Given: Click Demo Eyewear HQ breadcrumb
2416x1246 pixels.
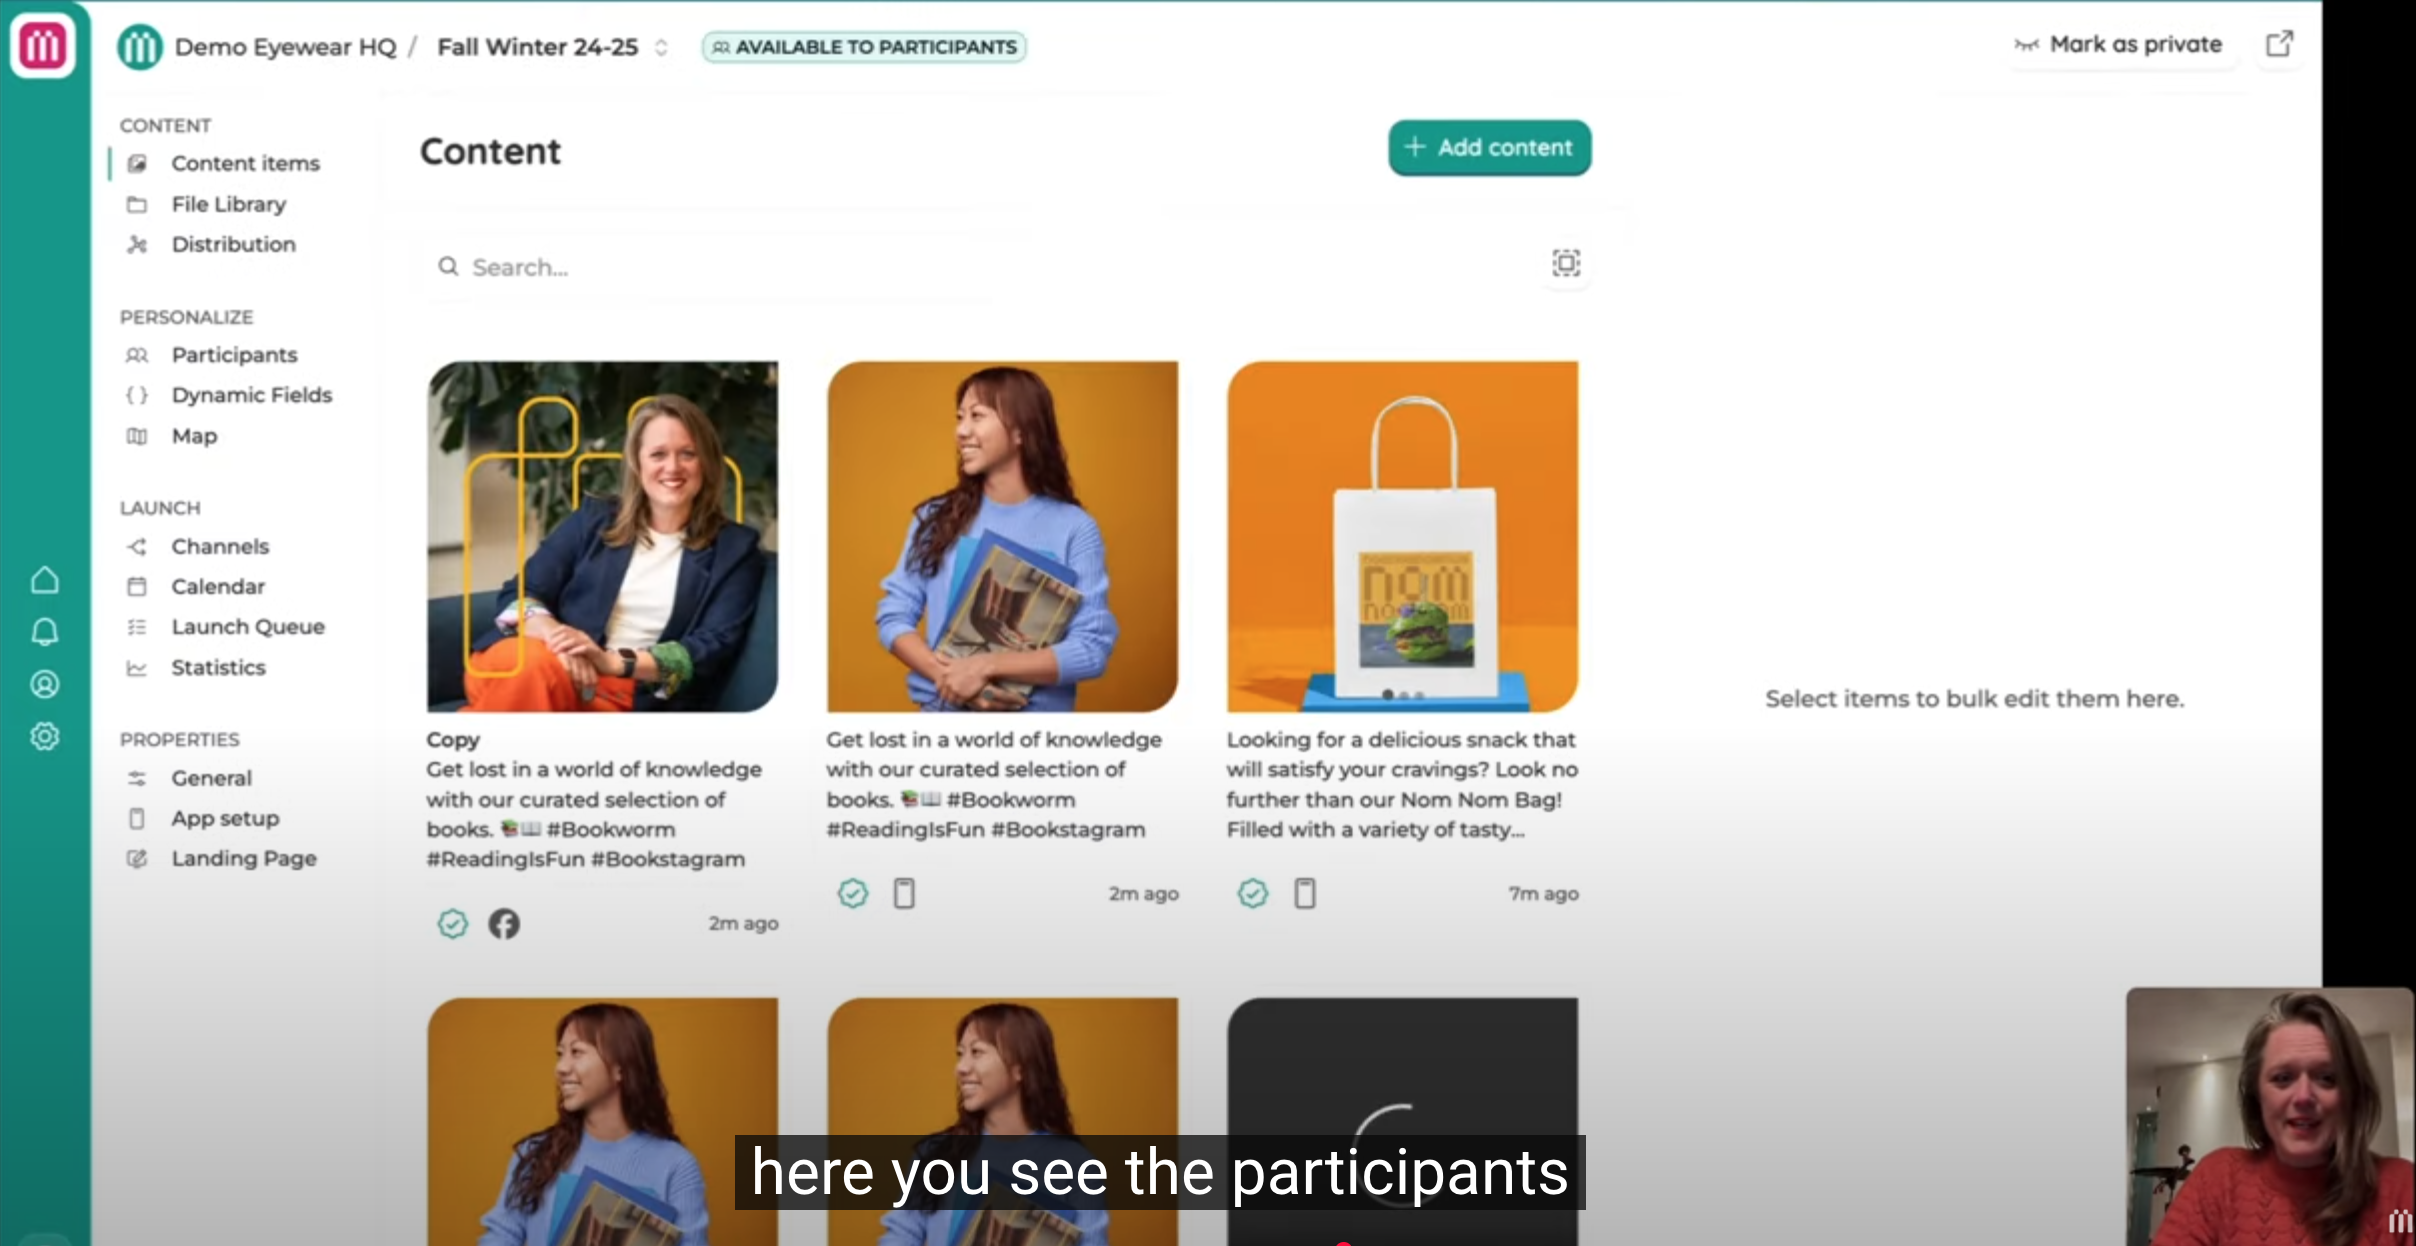Looking at the screenshot, I should point(285,47).
